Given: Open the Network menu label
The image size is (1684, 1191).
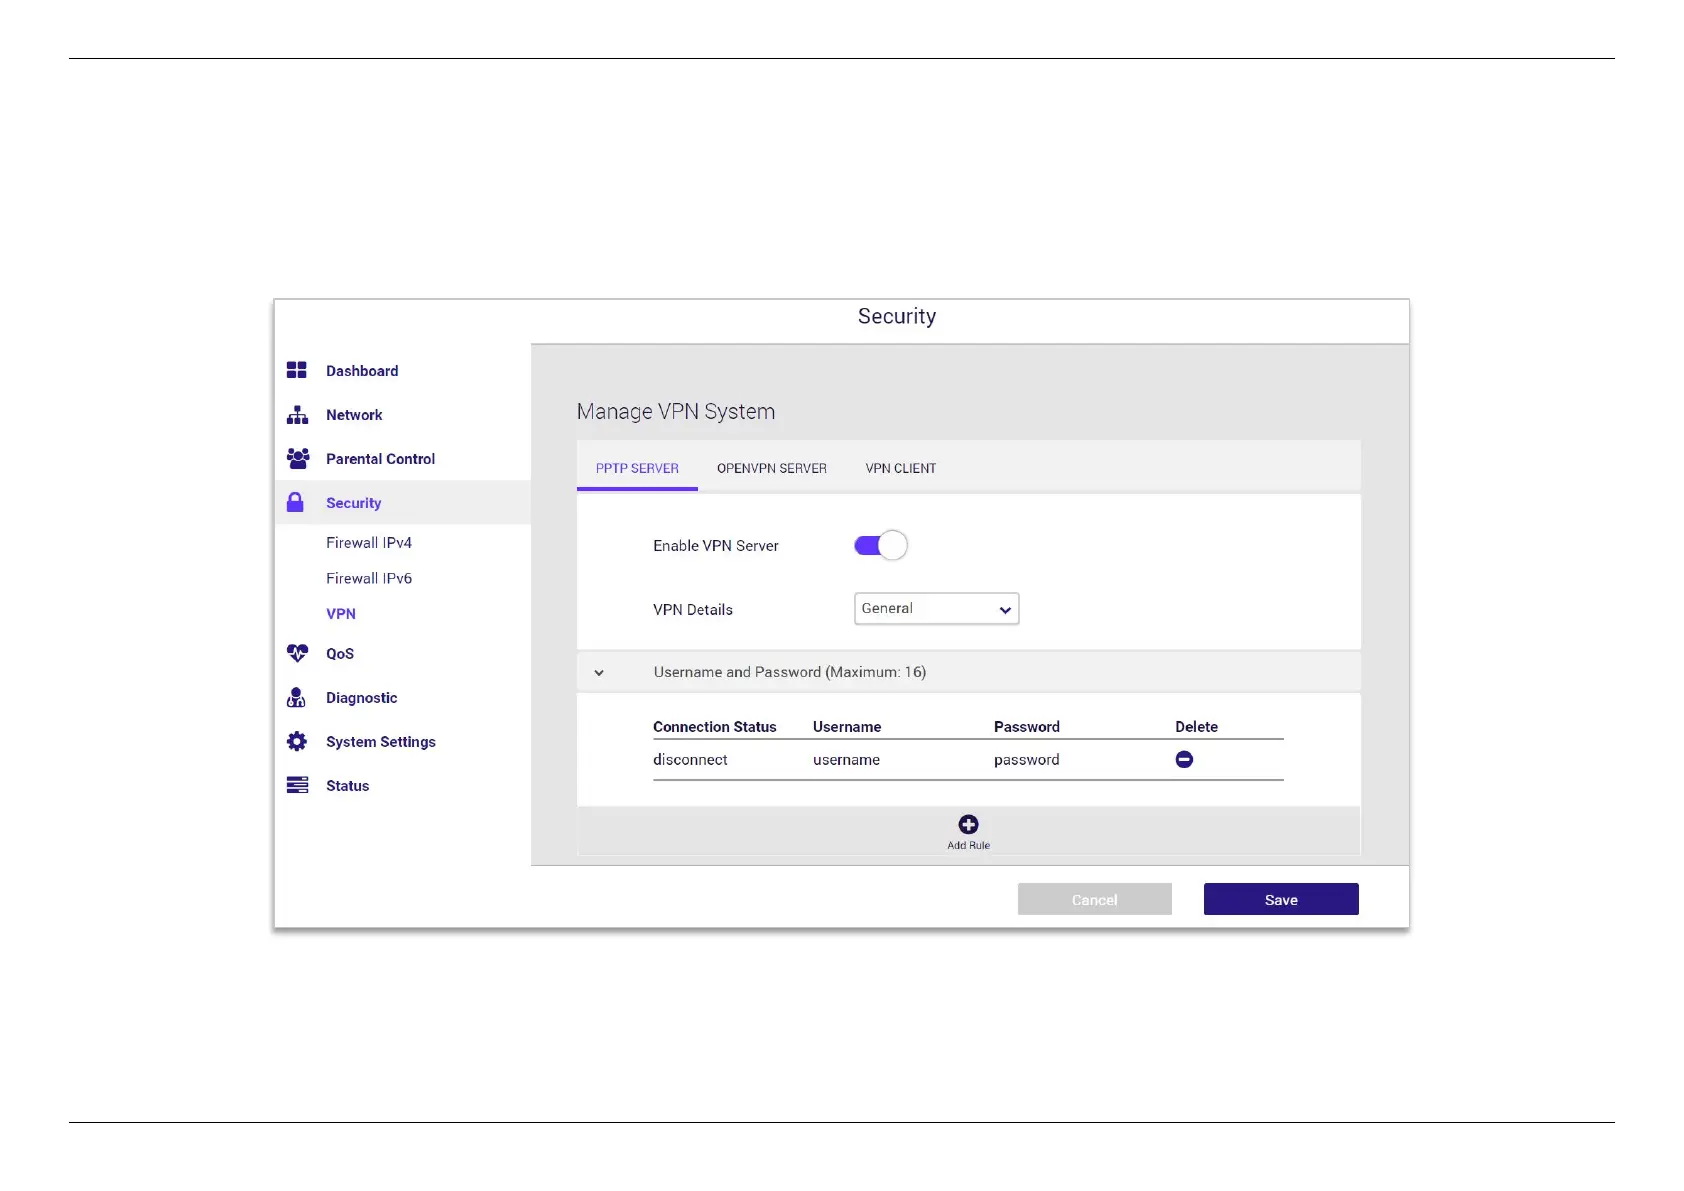Looking at the screenshot, I should [354, 414].
